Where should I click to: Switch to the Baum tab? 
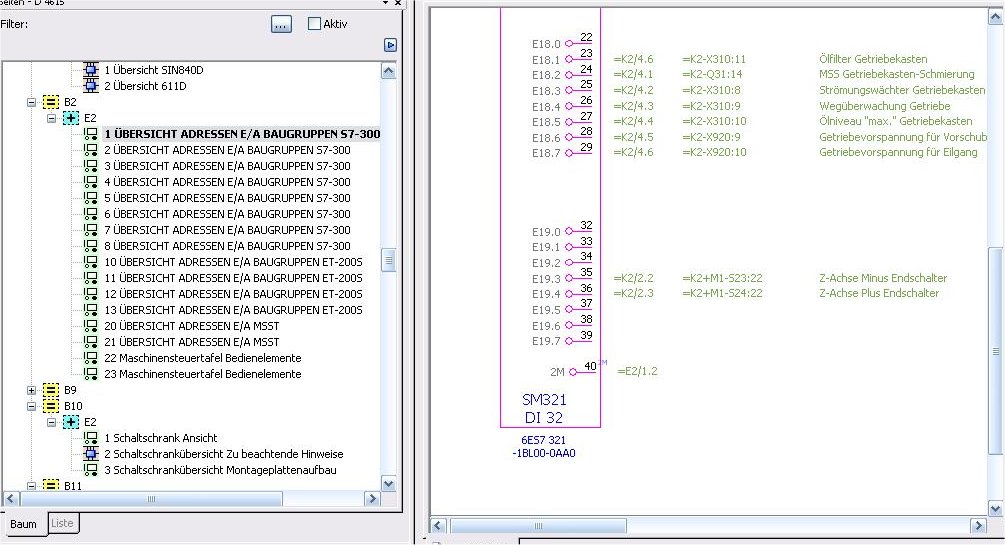(x=23, y=524)
